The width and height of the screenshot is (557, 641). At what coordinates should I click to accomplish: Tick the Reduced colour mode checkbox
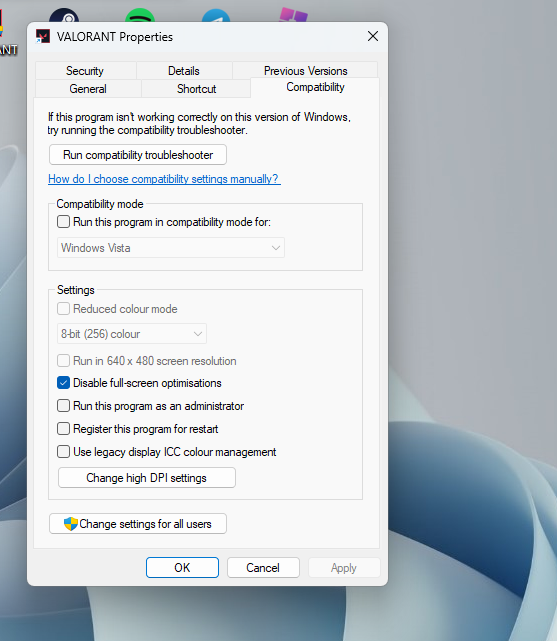point(63,309)
